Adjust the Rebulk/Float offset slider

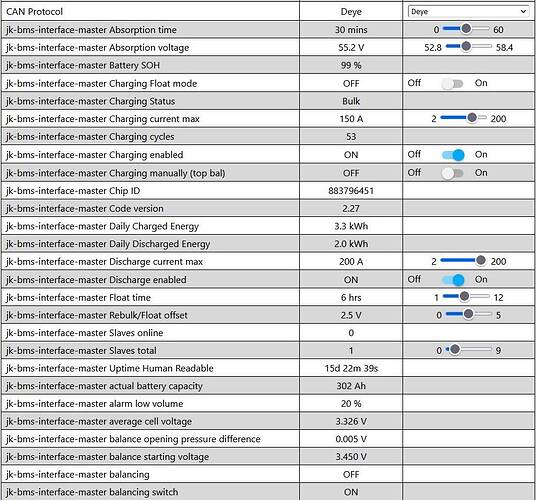click(468, 314)
